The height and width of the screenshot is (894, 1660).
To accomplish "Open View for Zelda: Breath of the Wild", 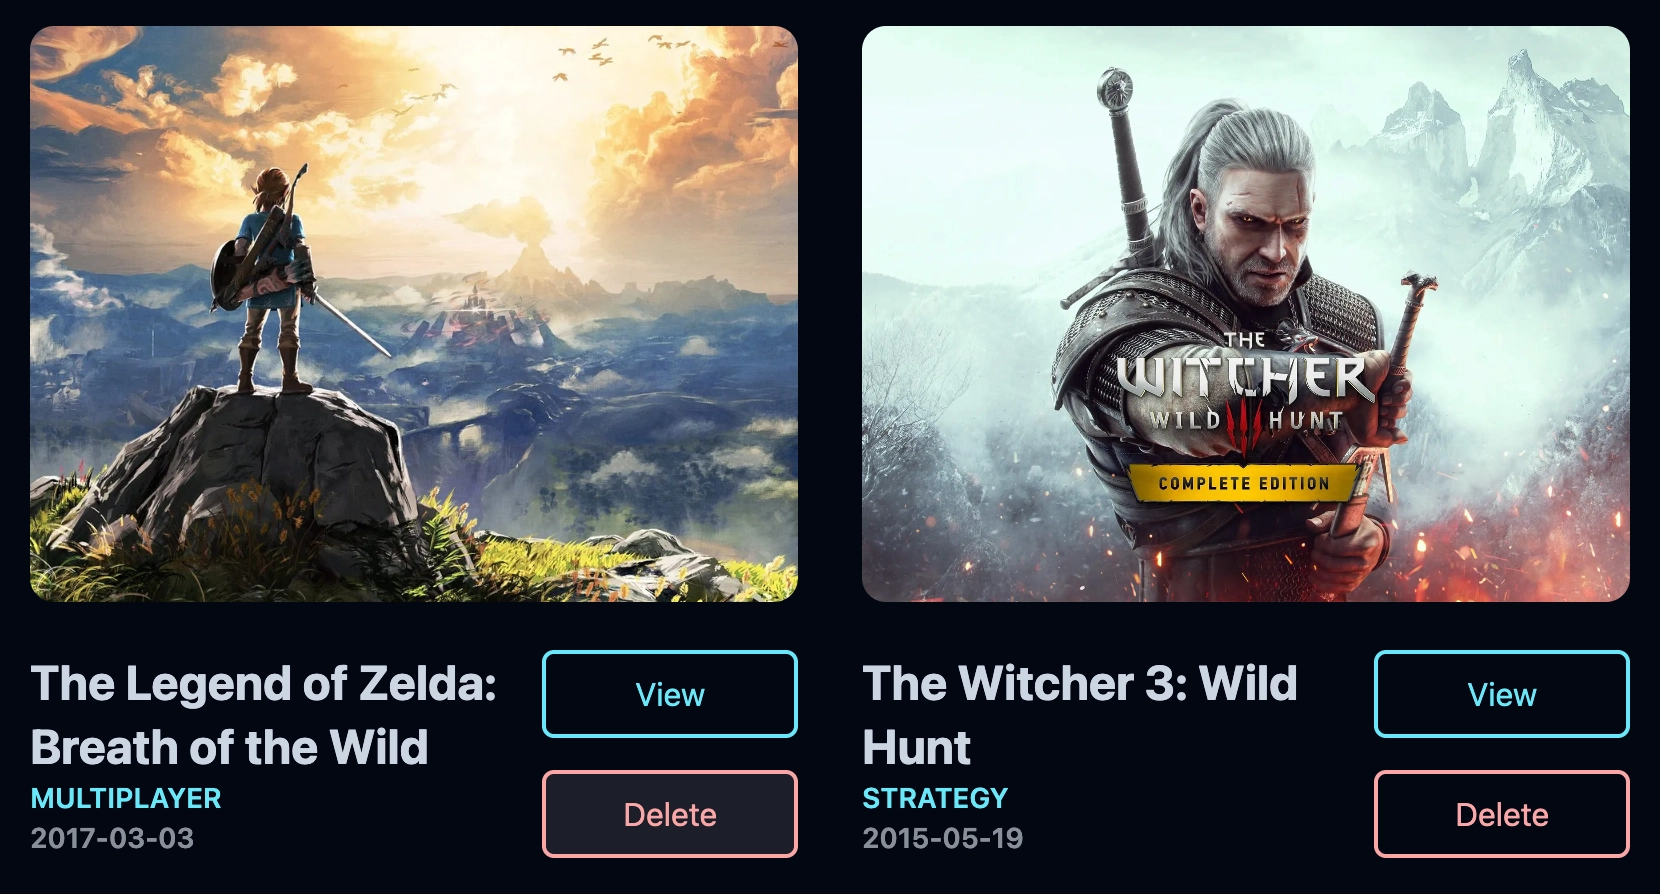I will click(x=670, y=694).
